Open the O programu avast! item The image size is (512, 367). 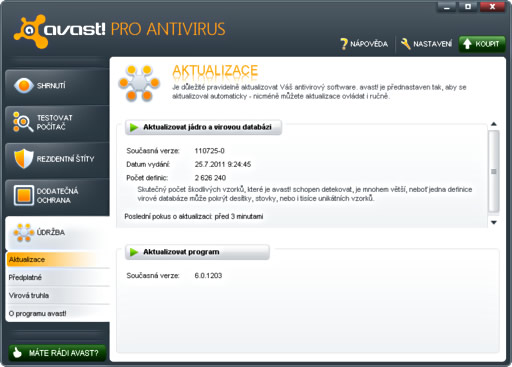click(58, 313)
